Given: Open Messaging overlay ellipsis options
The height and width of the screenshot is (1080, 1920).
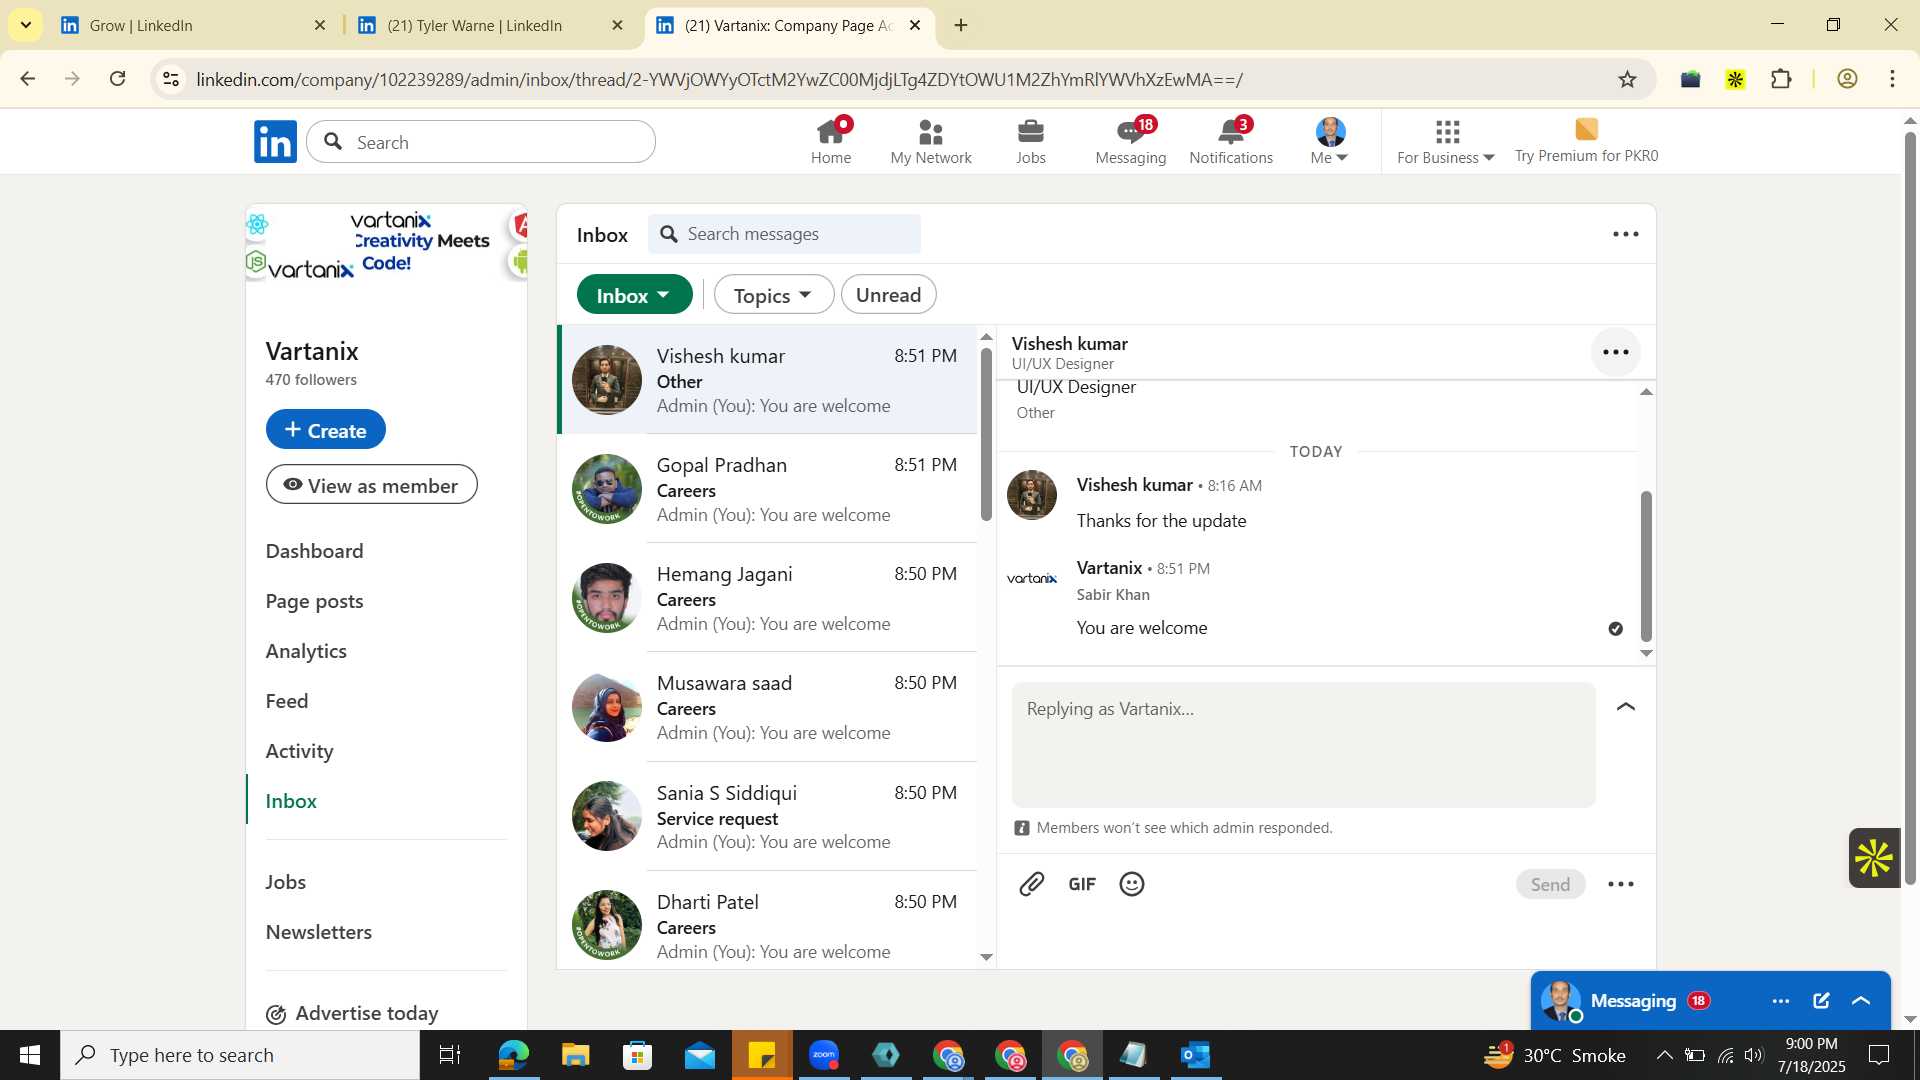Looking at the screenshot, I should (1781, 1001).
